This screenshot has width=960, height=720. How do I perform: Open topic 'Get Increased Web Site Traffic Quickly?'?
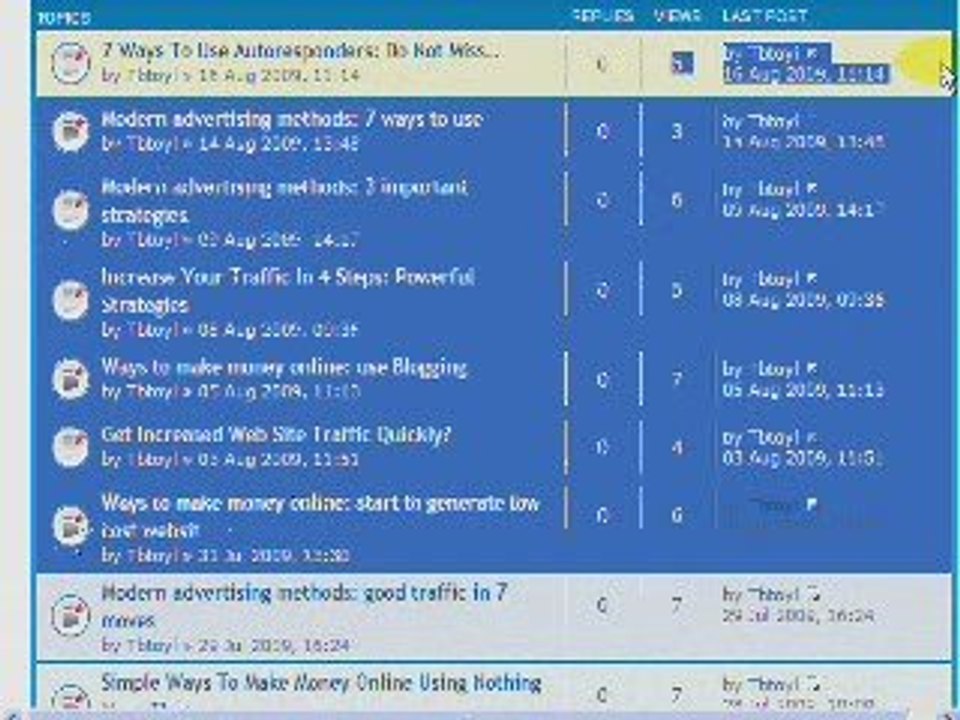(x=276, y=435)
